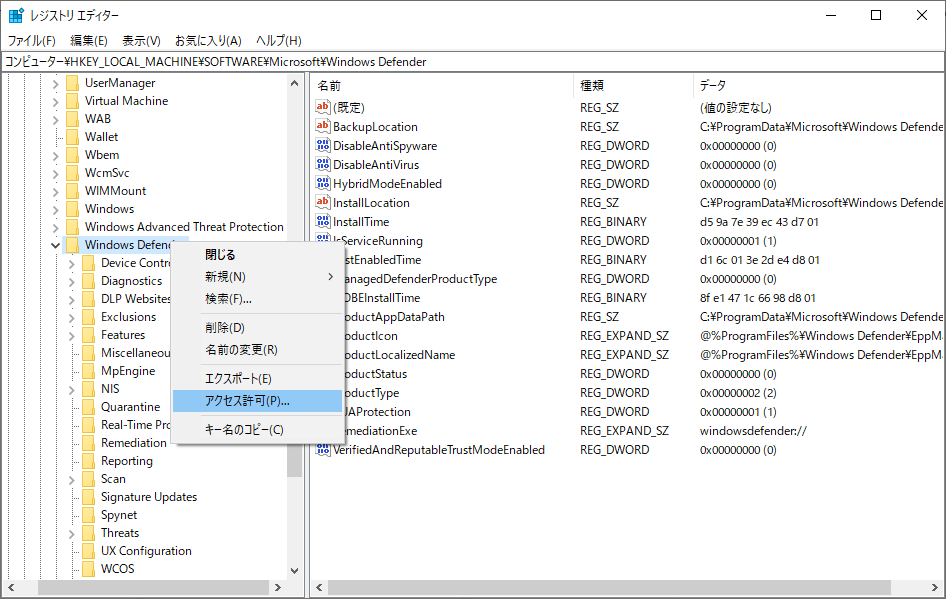This screenshot has height=599, width=946.
Task: Click the Windows Defender folder icon
Action: point(72,245)
